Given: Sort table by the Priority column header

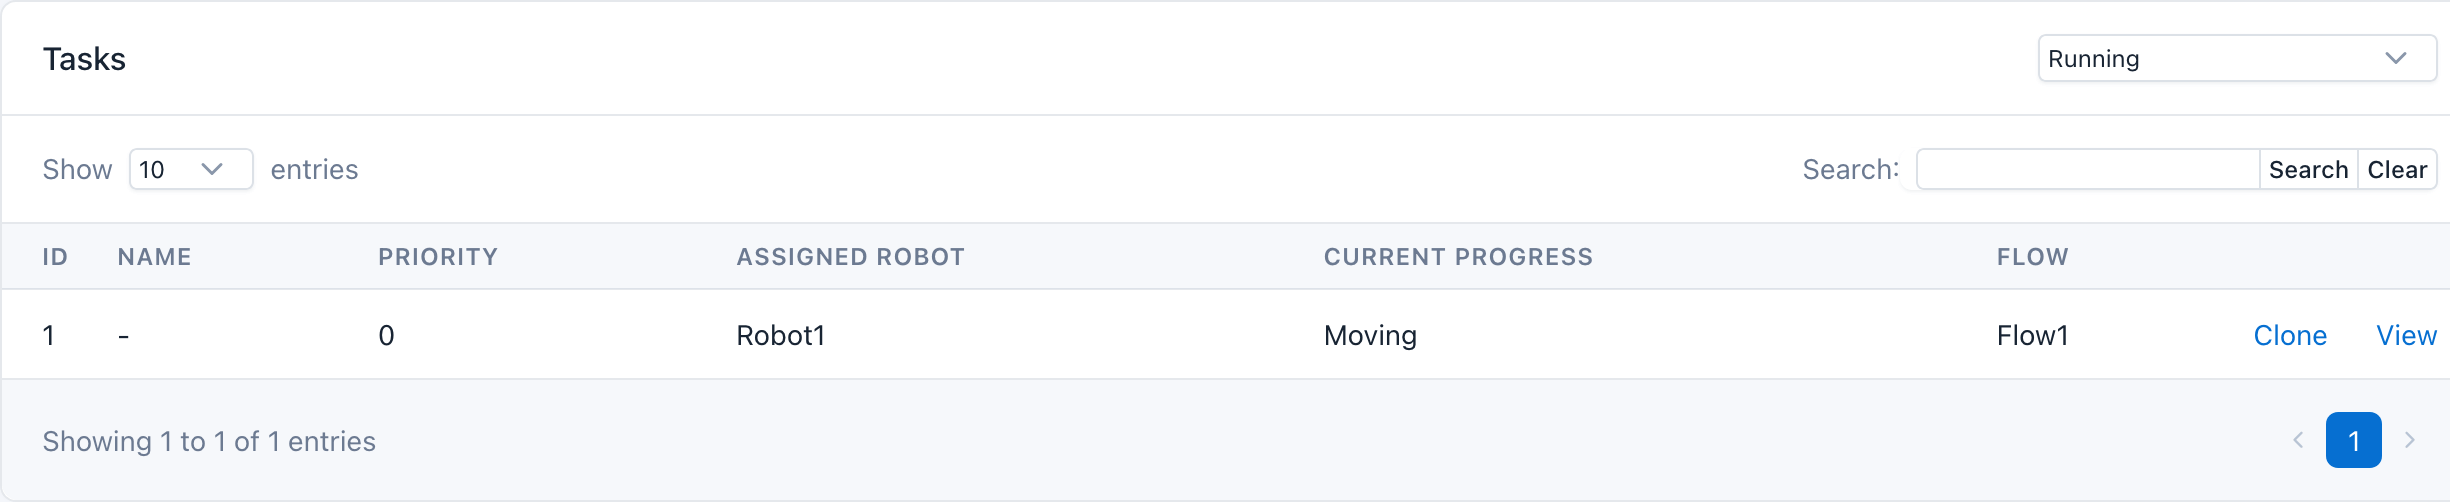Looking at the screenshot, I should click(437, 257).
